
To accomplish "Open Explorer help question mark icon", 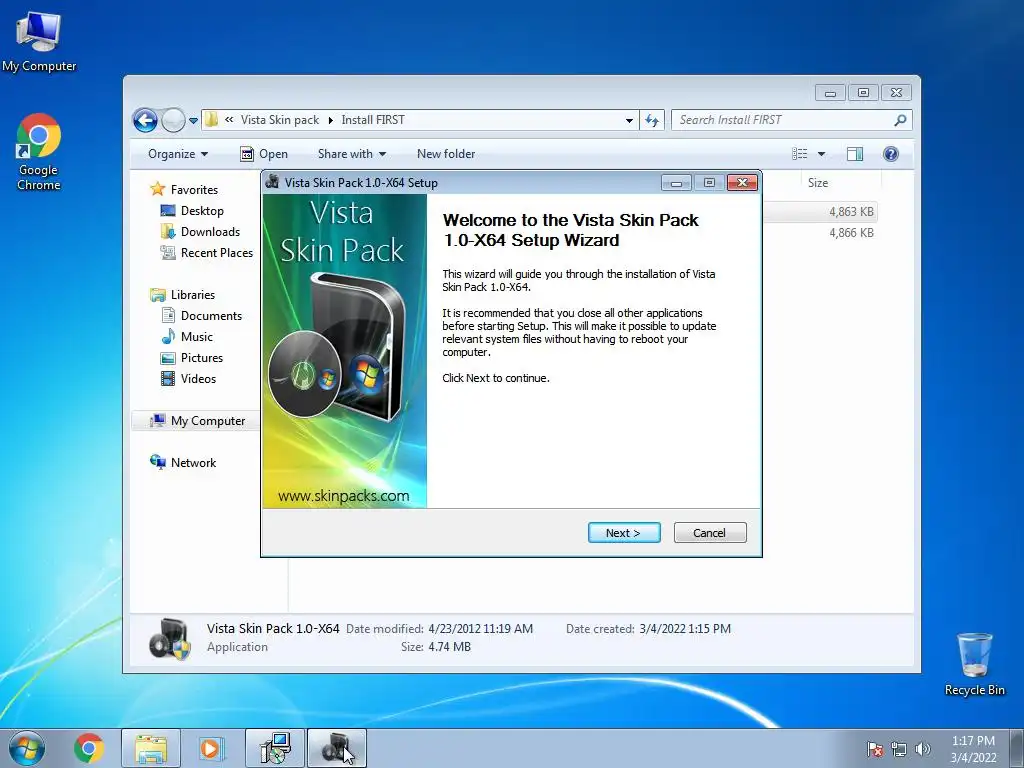I will 891,154.
